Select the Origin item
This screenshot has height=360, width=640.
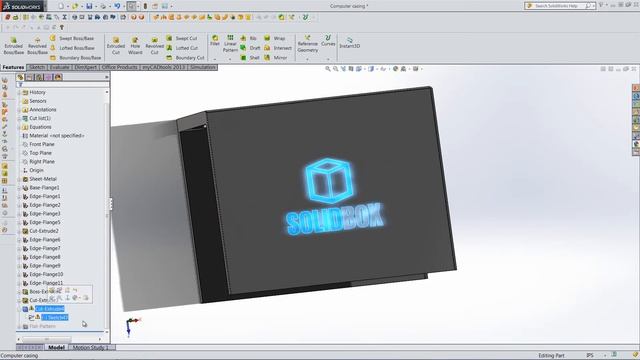coord(36,170)
